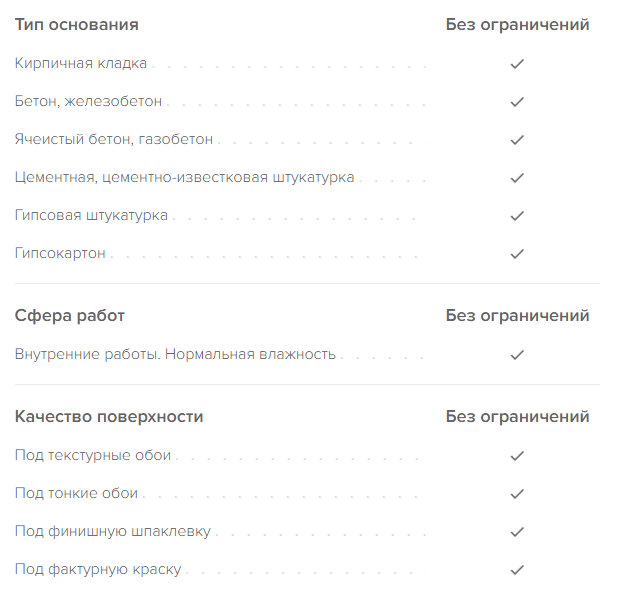Click Без ограничений header in Тип основания
The height and width of the screenshot is (589, 626).
517,25
